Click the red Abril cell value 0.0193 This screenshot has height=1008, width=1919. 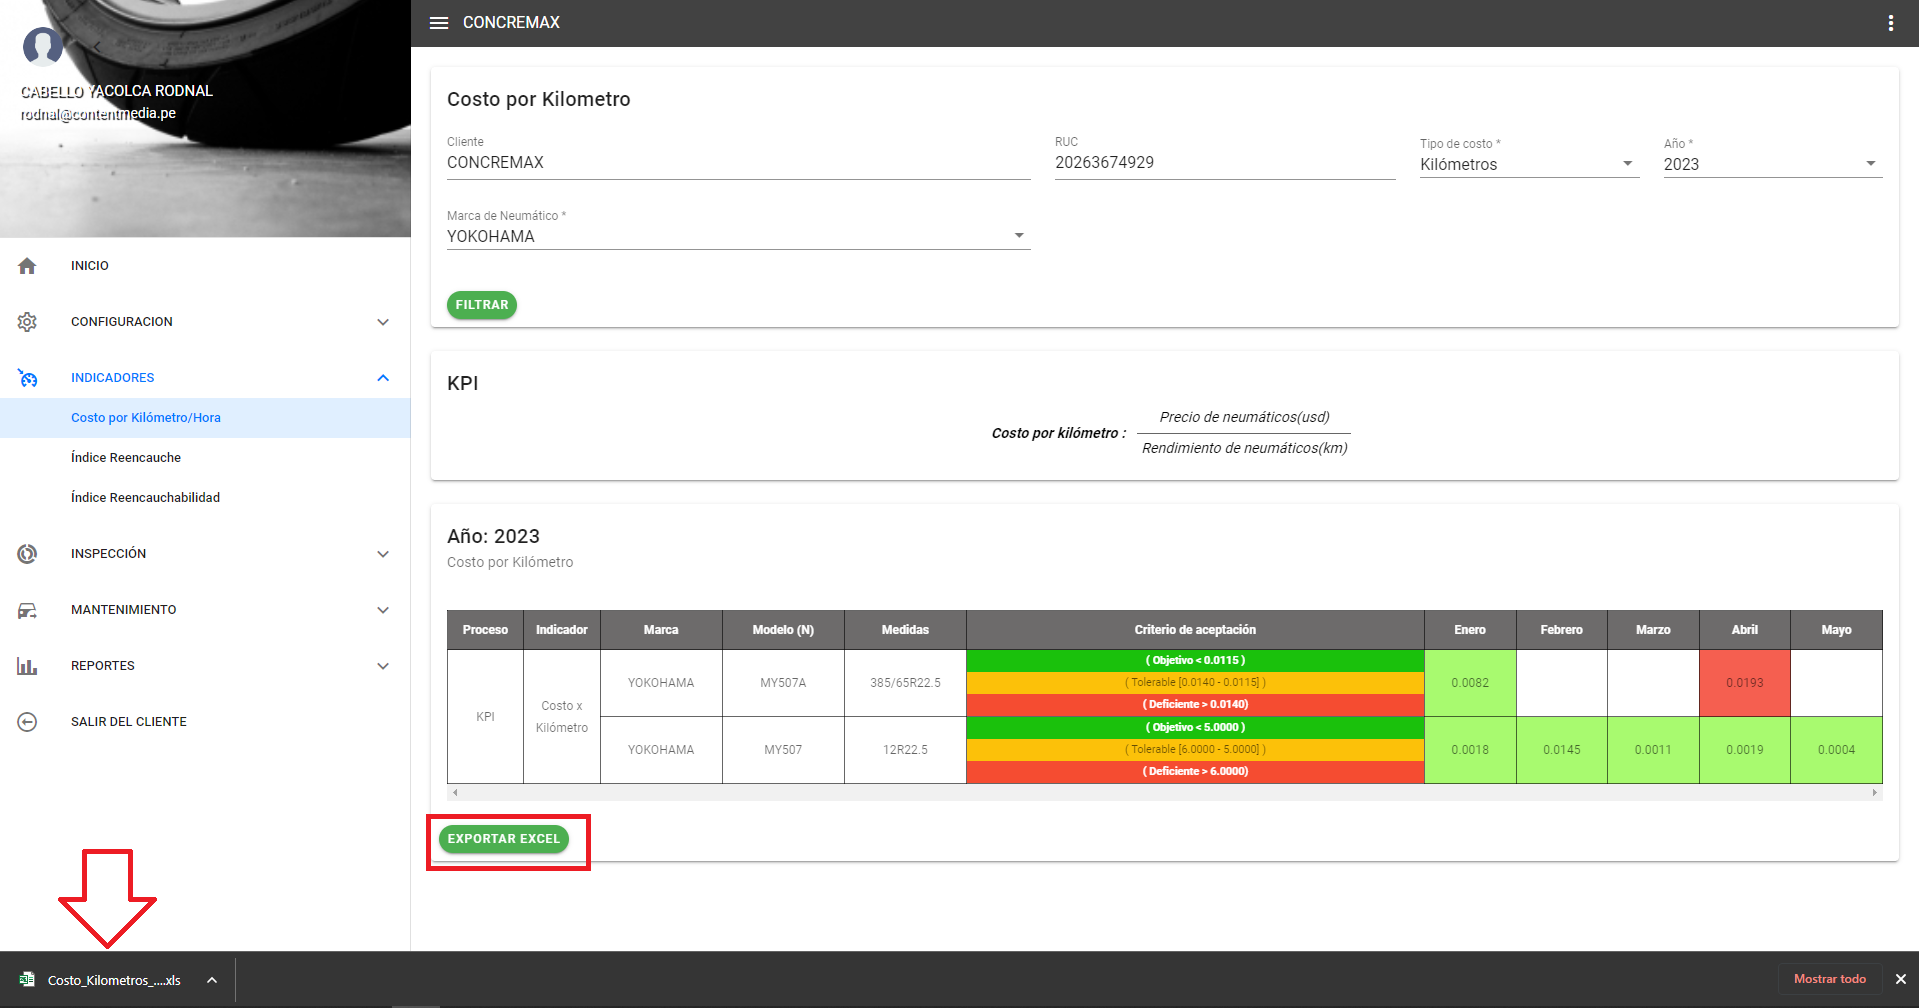[1744, 683]
